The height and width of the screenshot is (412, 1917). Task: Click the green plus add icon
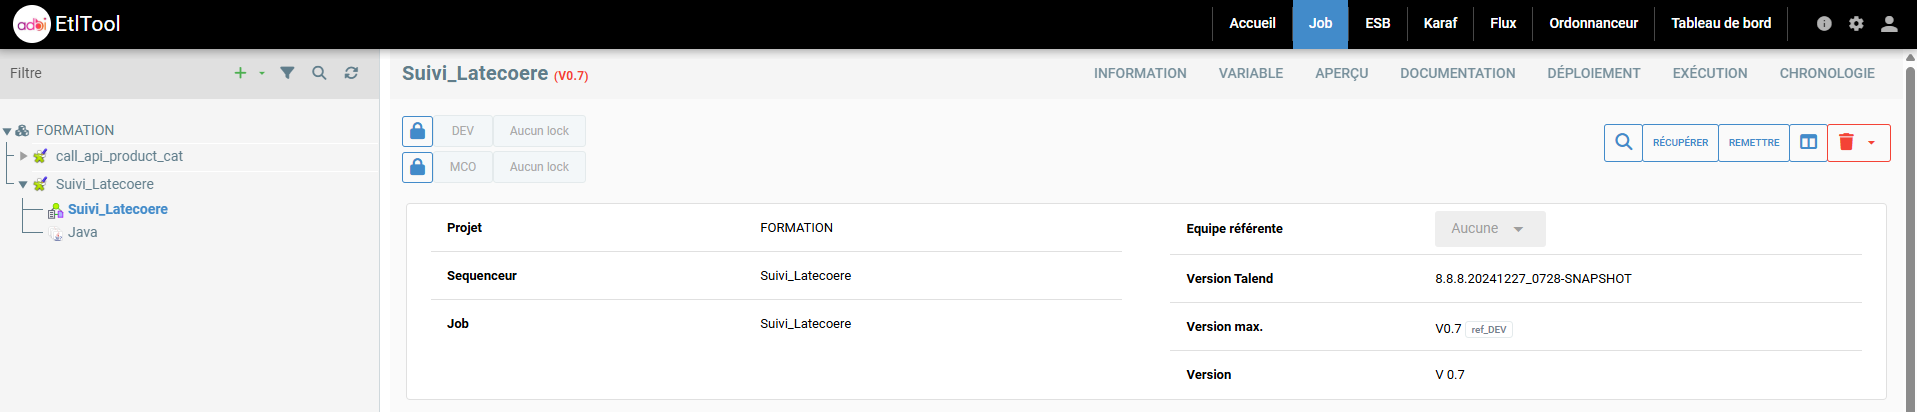click(x=240, y=73)
